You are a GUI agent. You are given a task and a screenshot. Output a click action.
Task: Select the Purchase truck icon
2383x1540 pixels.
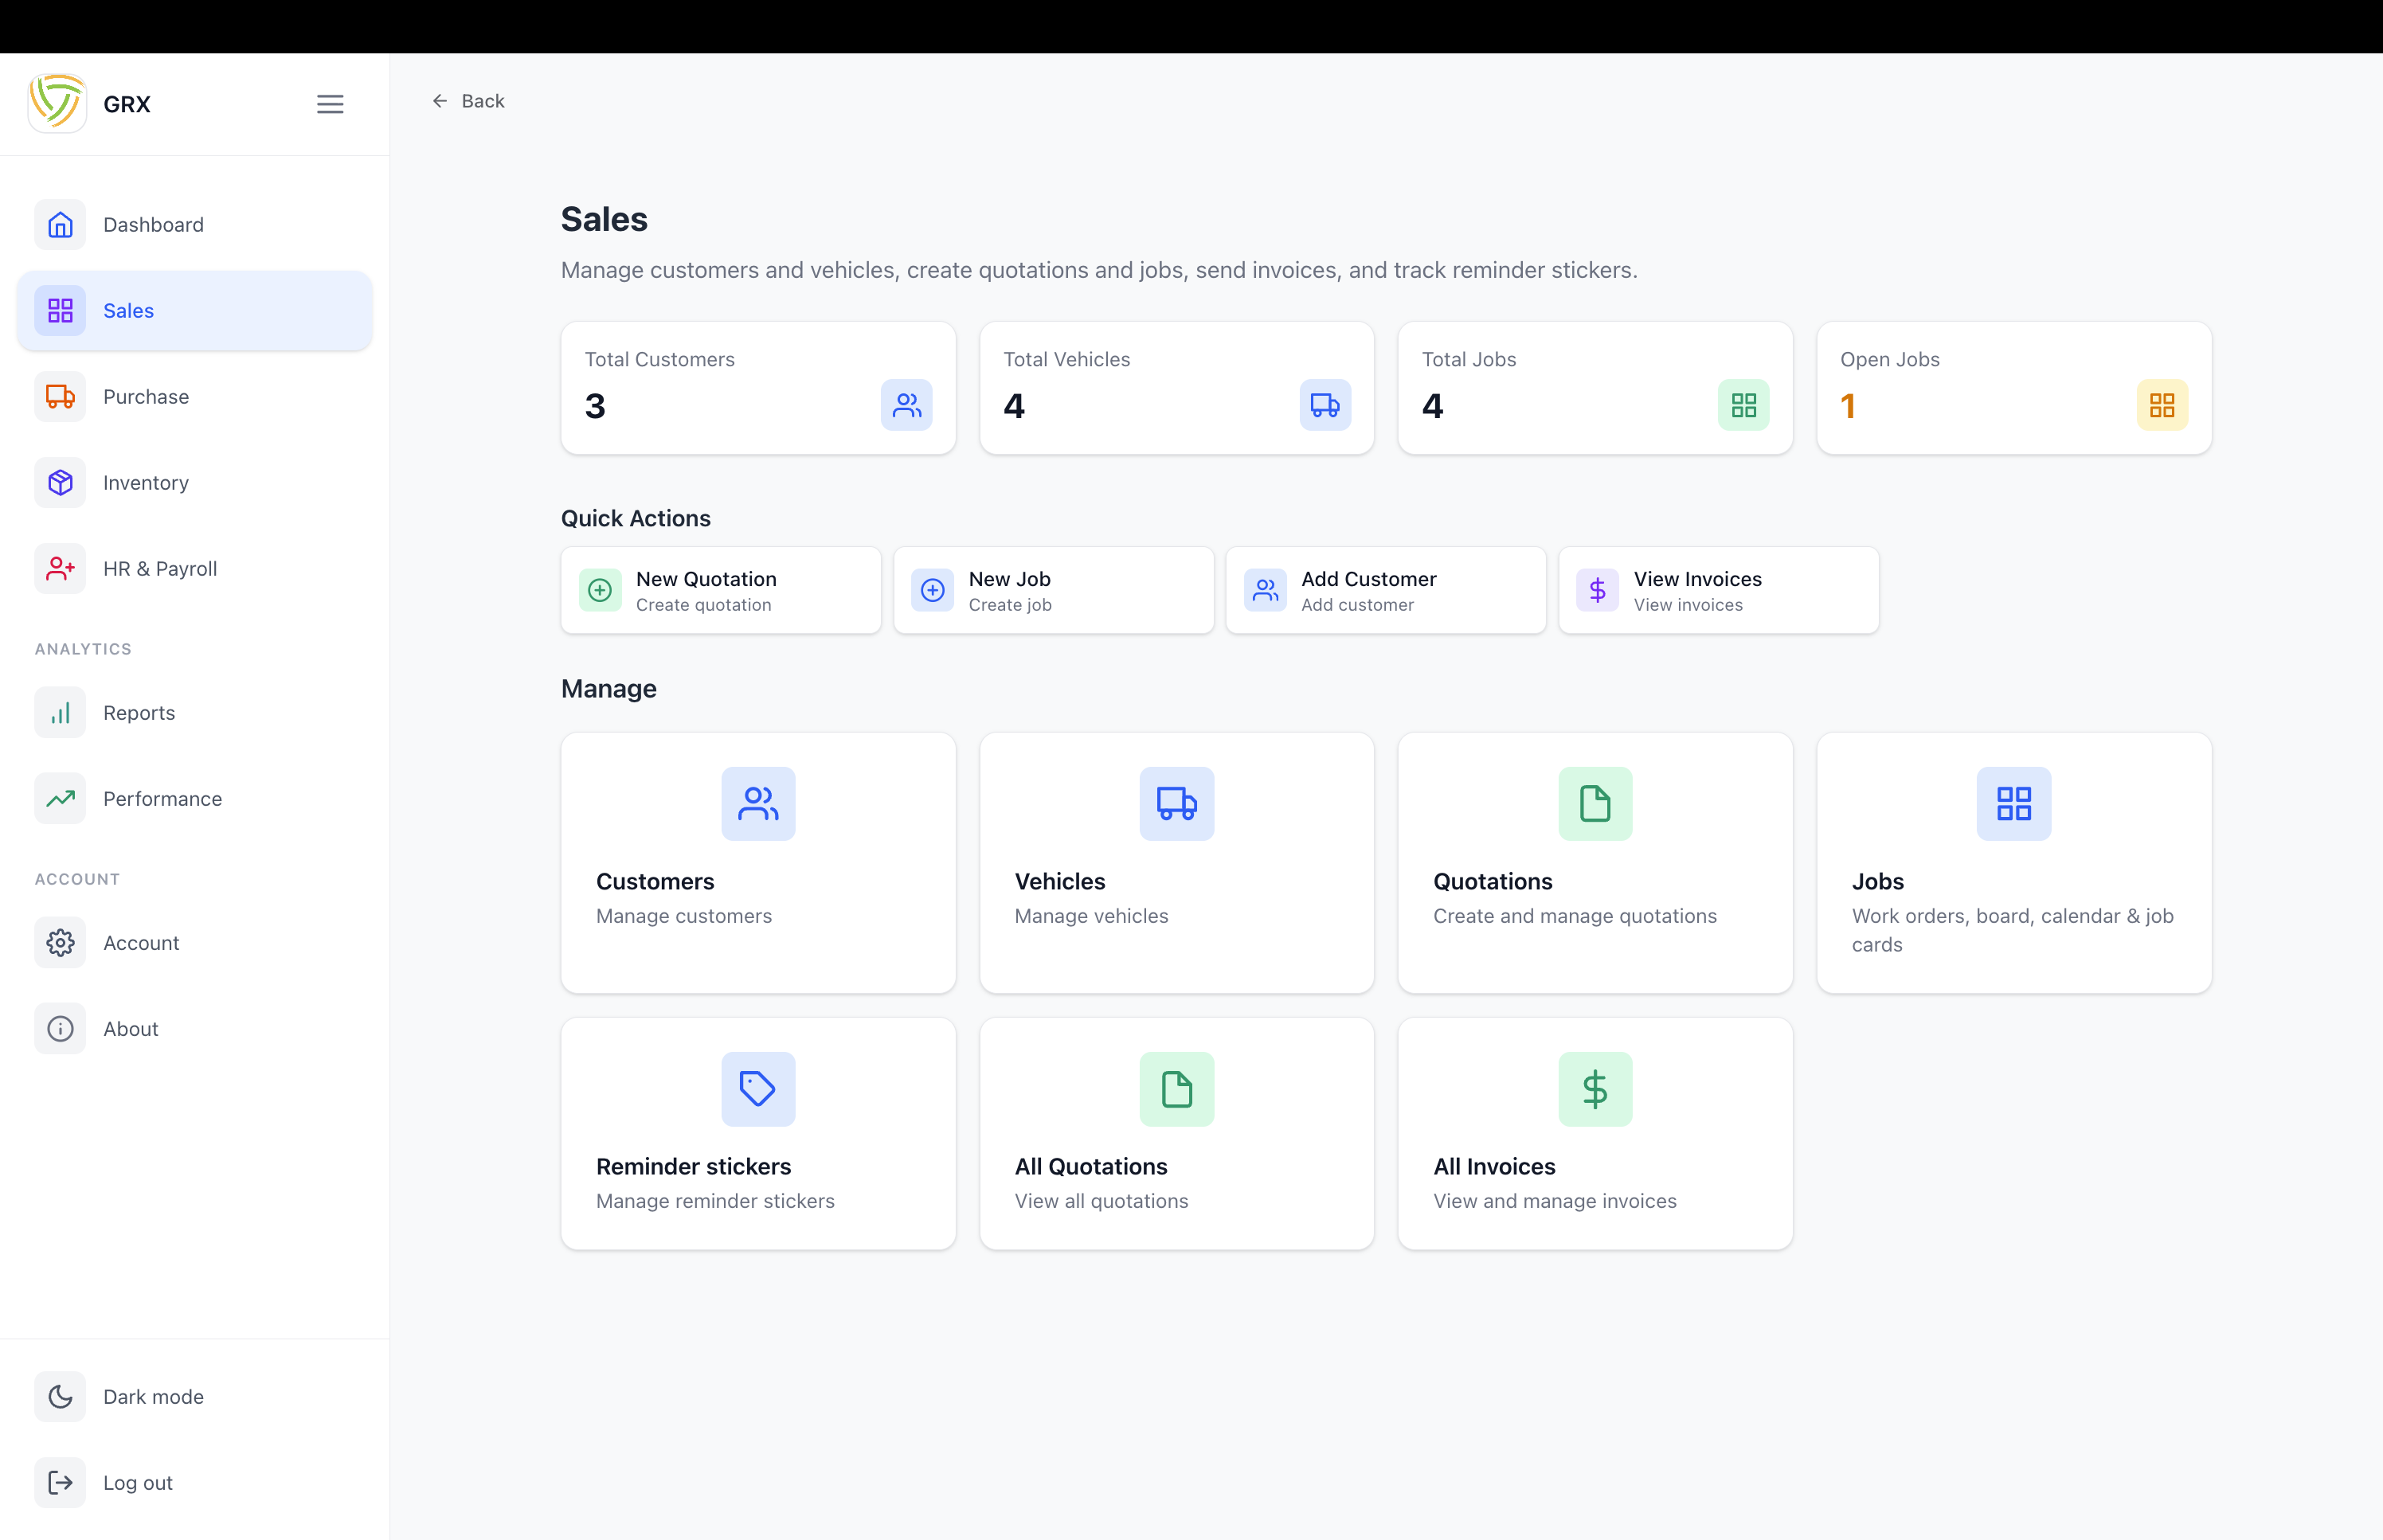pos(60,396)
